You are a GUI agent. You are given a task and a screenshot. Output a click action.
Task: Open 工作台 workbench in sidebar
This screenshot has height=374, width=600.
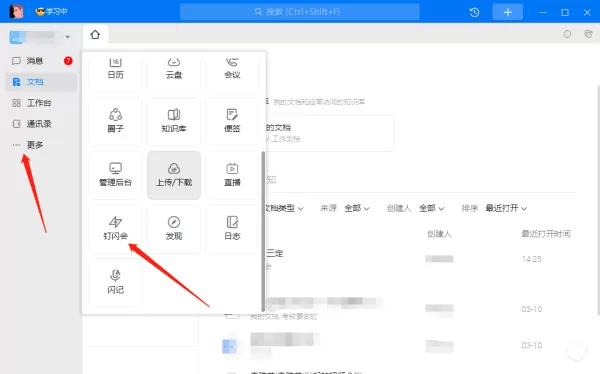(x=41, y=103)
